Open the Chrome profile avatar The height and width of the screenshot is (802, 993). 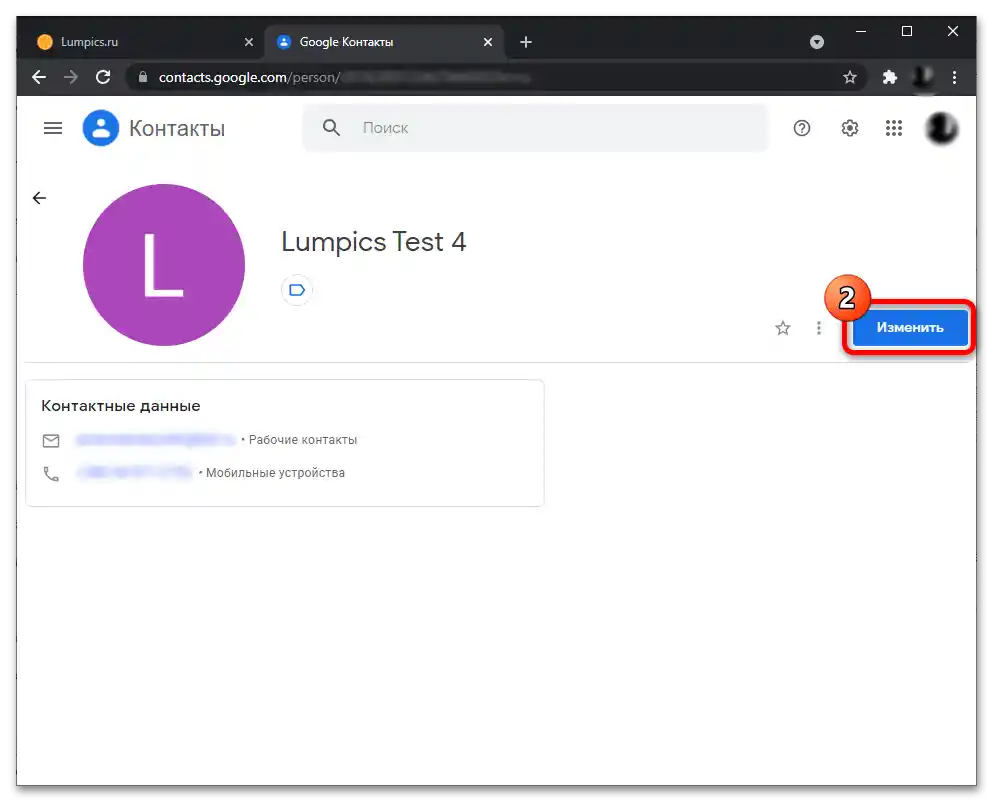(x=923, y=77)
